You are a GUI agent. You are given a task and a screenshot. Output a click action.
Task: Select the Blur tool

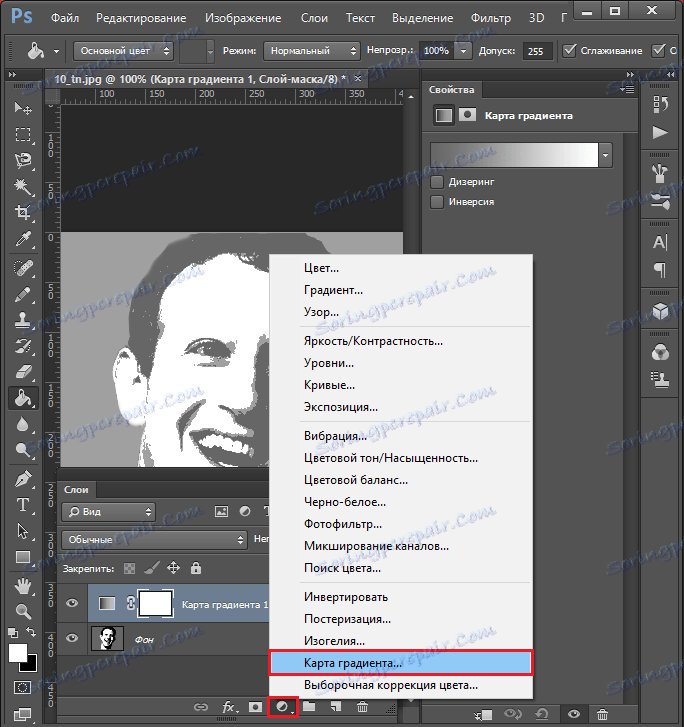pos(22,424)
